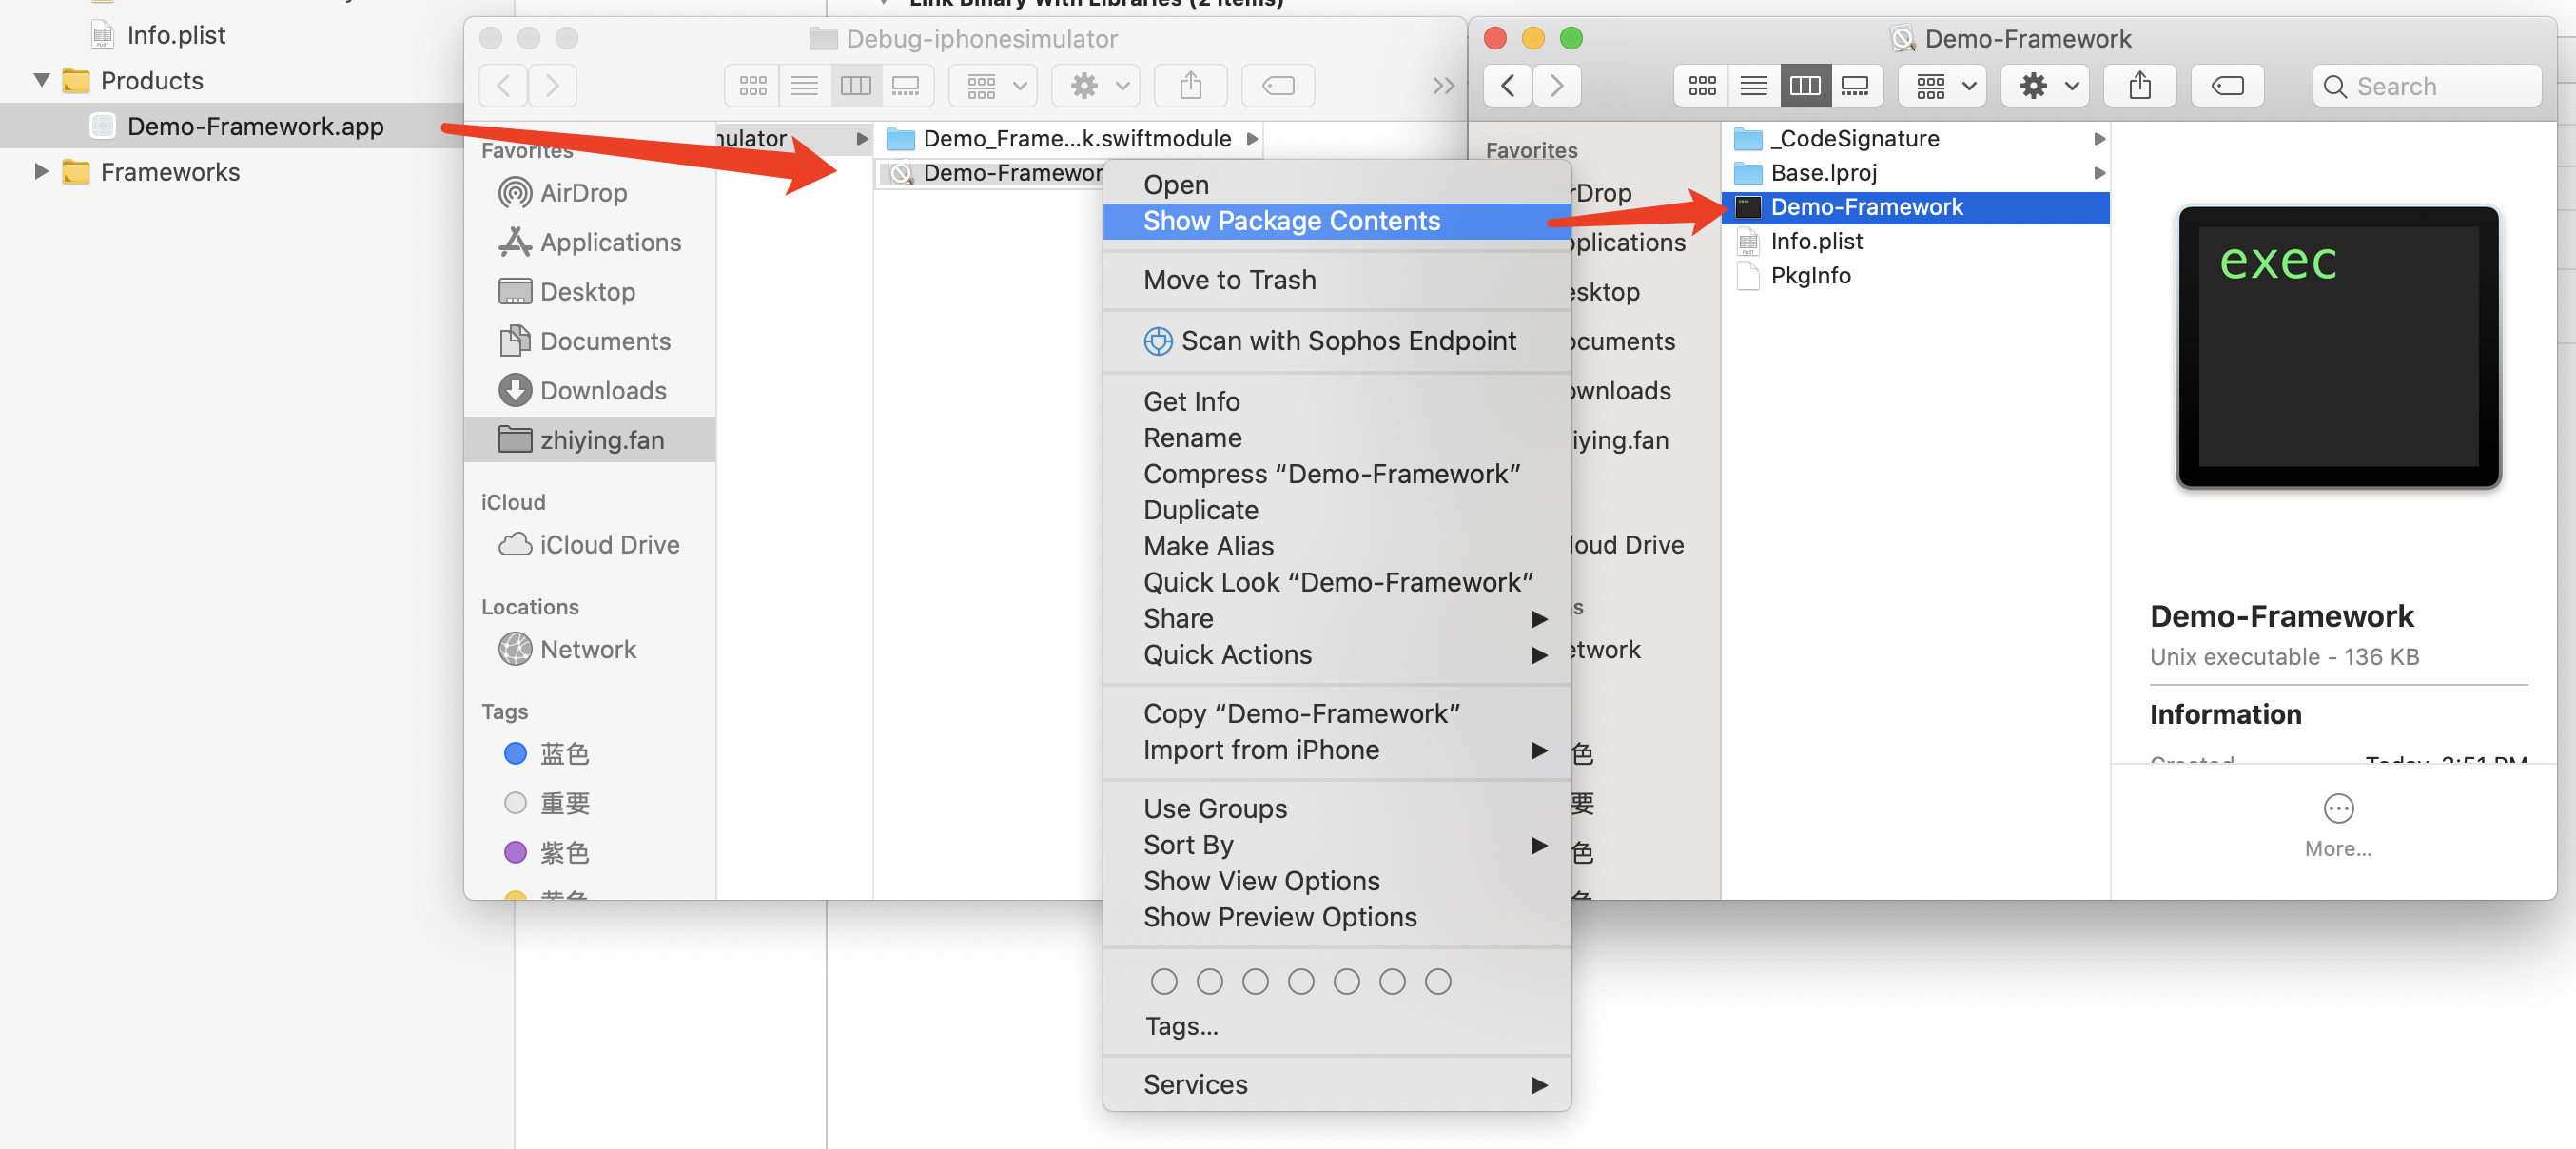
Task: Click the Edit Tags icon in Demo-Framework toolbar
Action: [x=2227, y=86]
